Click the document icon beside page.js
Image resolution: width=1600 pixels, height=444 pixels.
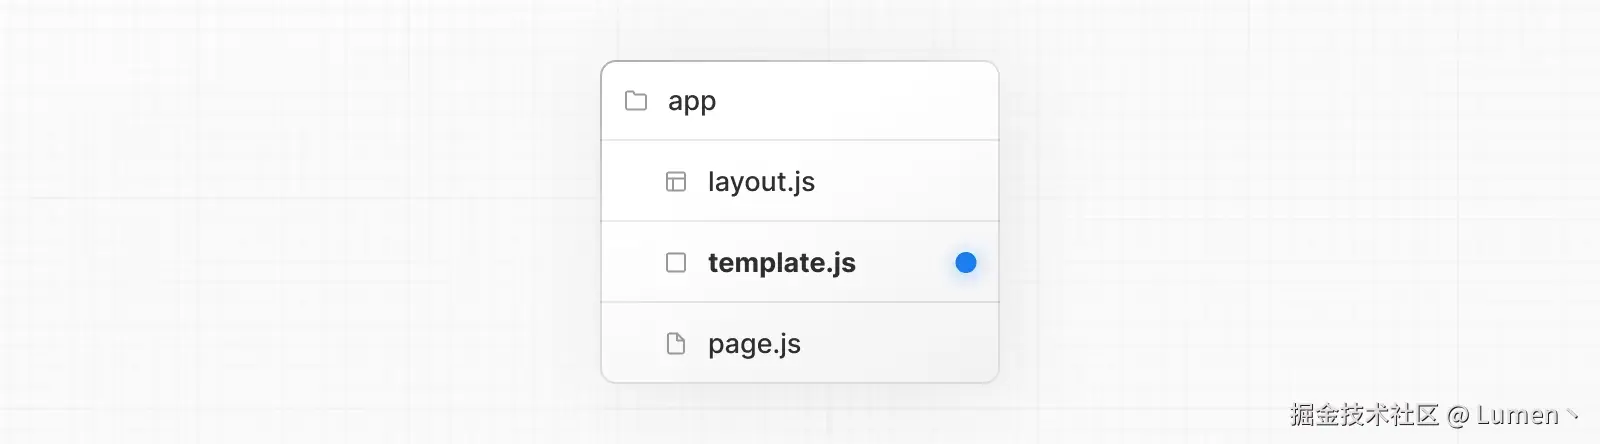(x=676, y=344)
